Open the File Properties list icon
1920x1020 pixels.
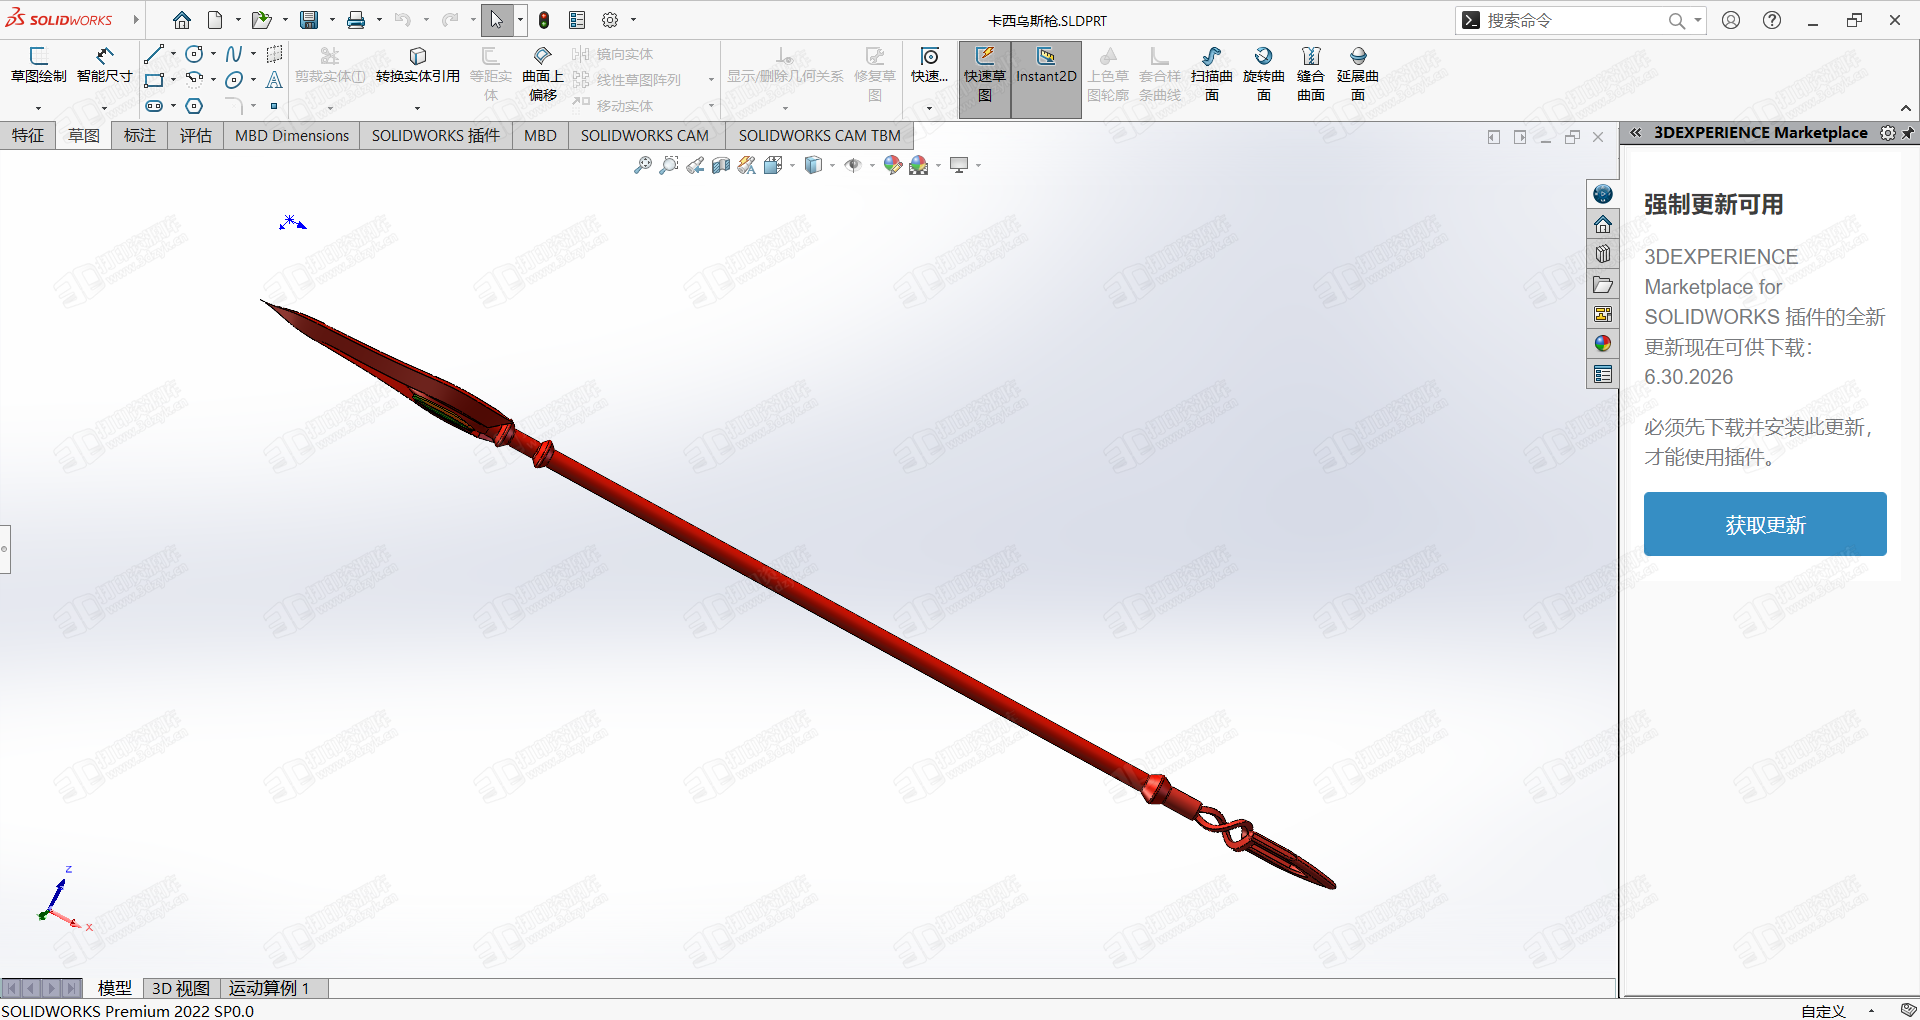point(577,20)
